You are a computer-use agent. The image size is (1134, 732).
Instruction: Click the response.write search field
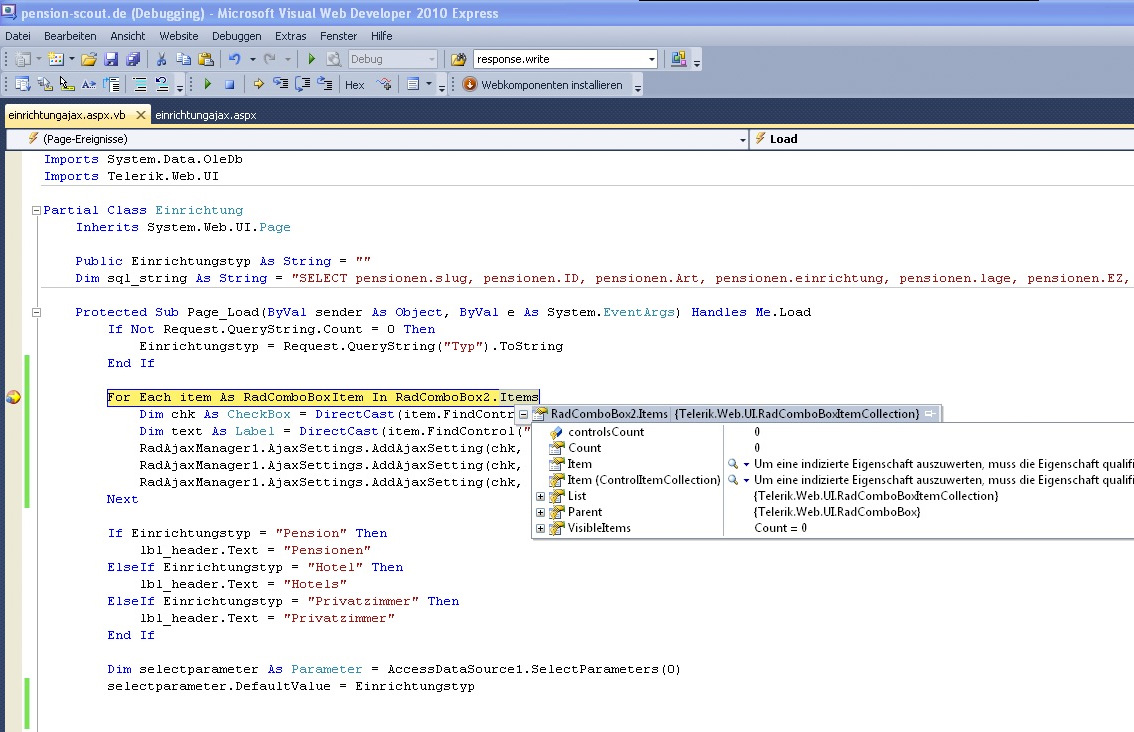(x=560, y=59)
